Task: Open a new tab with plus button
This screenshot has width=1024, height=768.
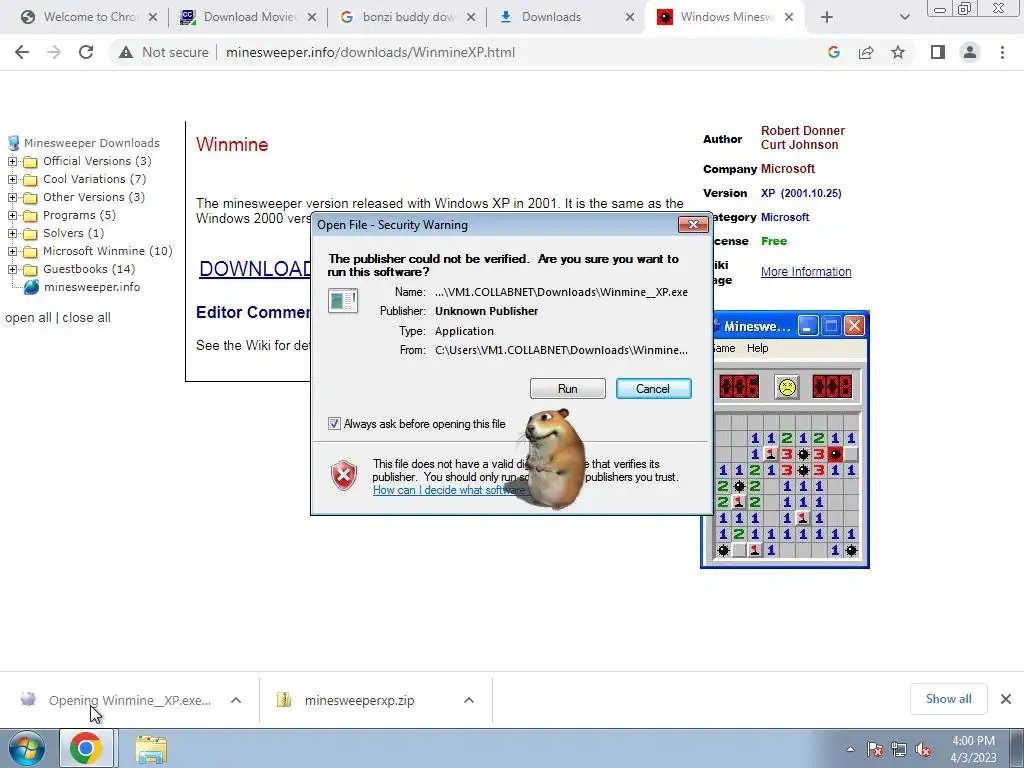Action: [x=827, y=17]
